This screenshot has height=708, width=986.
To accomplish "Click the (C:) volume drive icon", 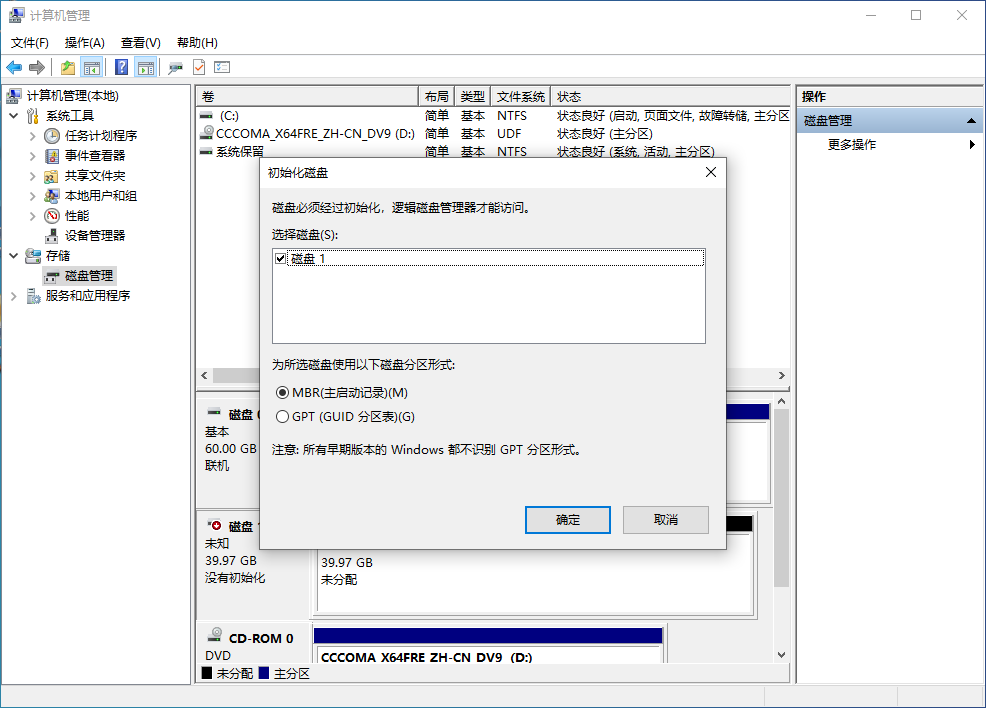I will [x=206, y=116].
